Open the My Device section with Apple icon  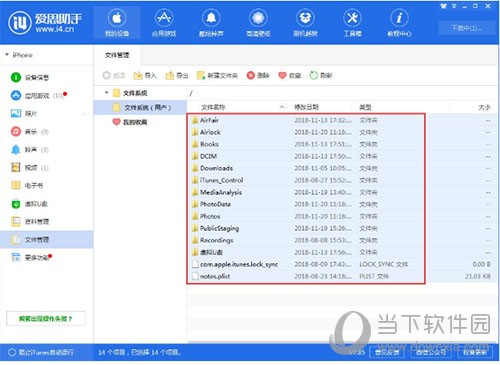[117, 23]
